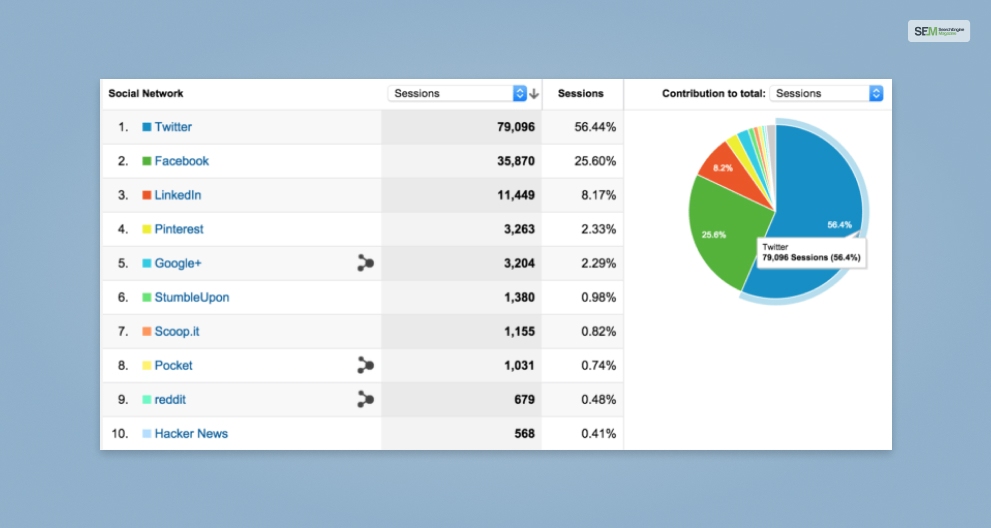Open the LinkedIn social network link
The height and width of the screenshot is (528, 991).
(x=178, y=195)
